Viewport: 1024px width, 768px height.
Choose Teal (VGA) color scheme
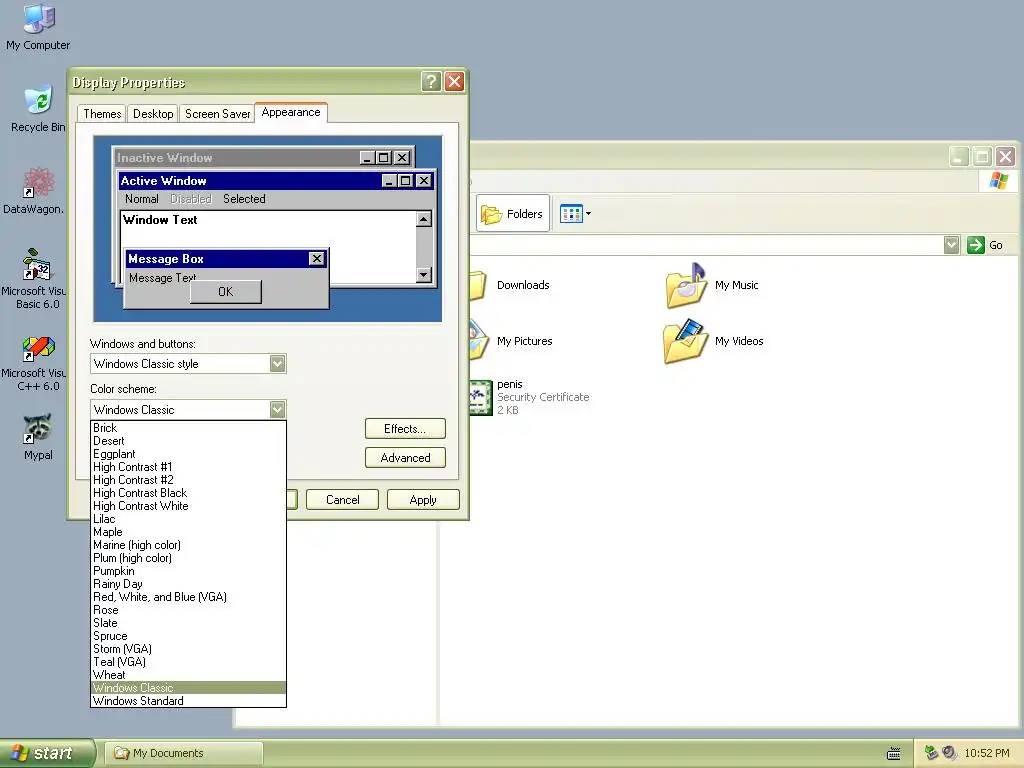(x=188, y=662)
